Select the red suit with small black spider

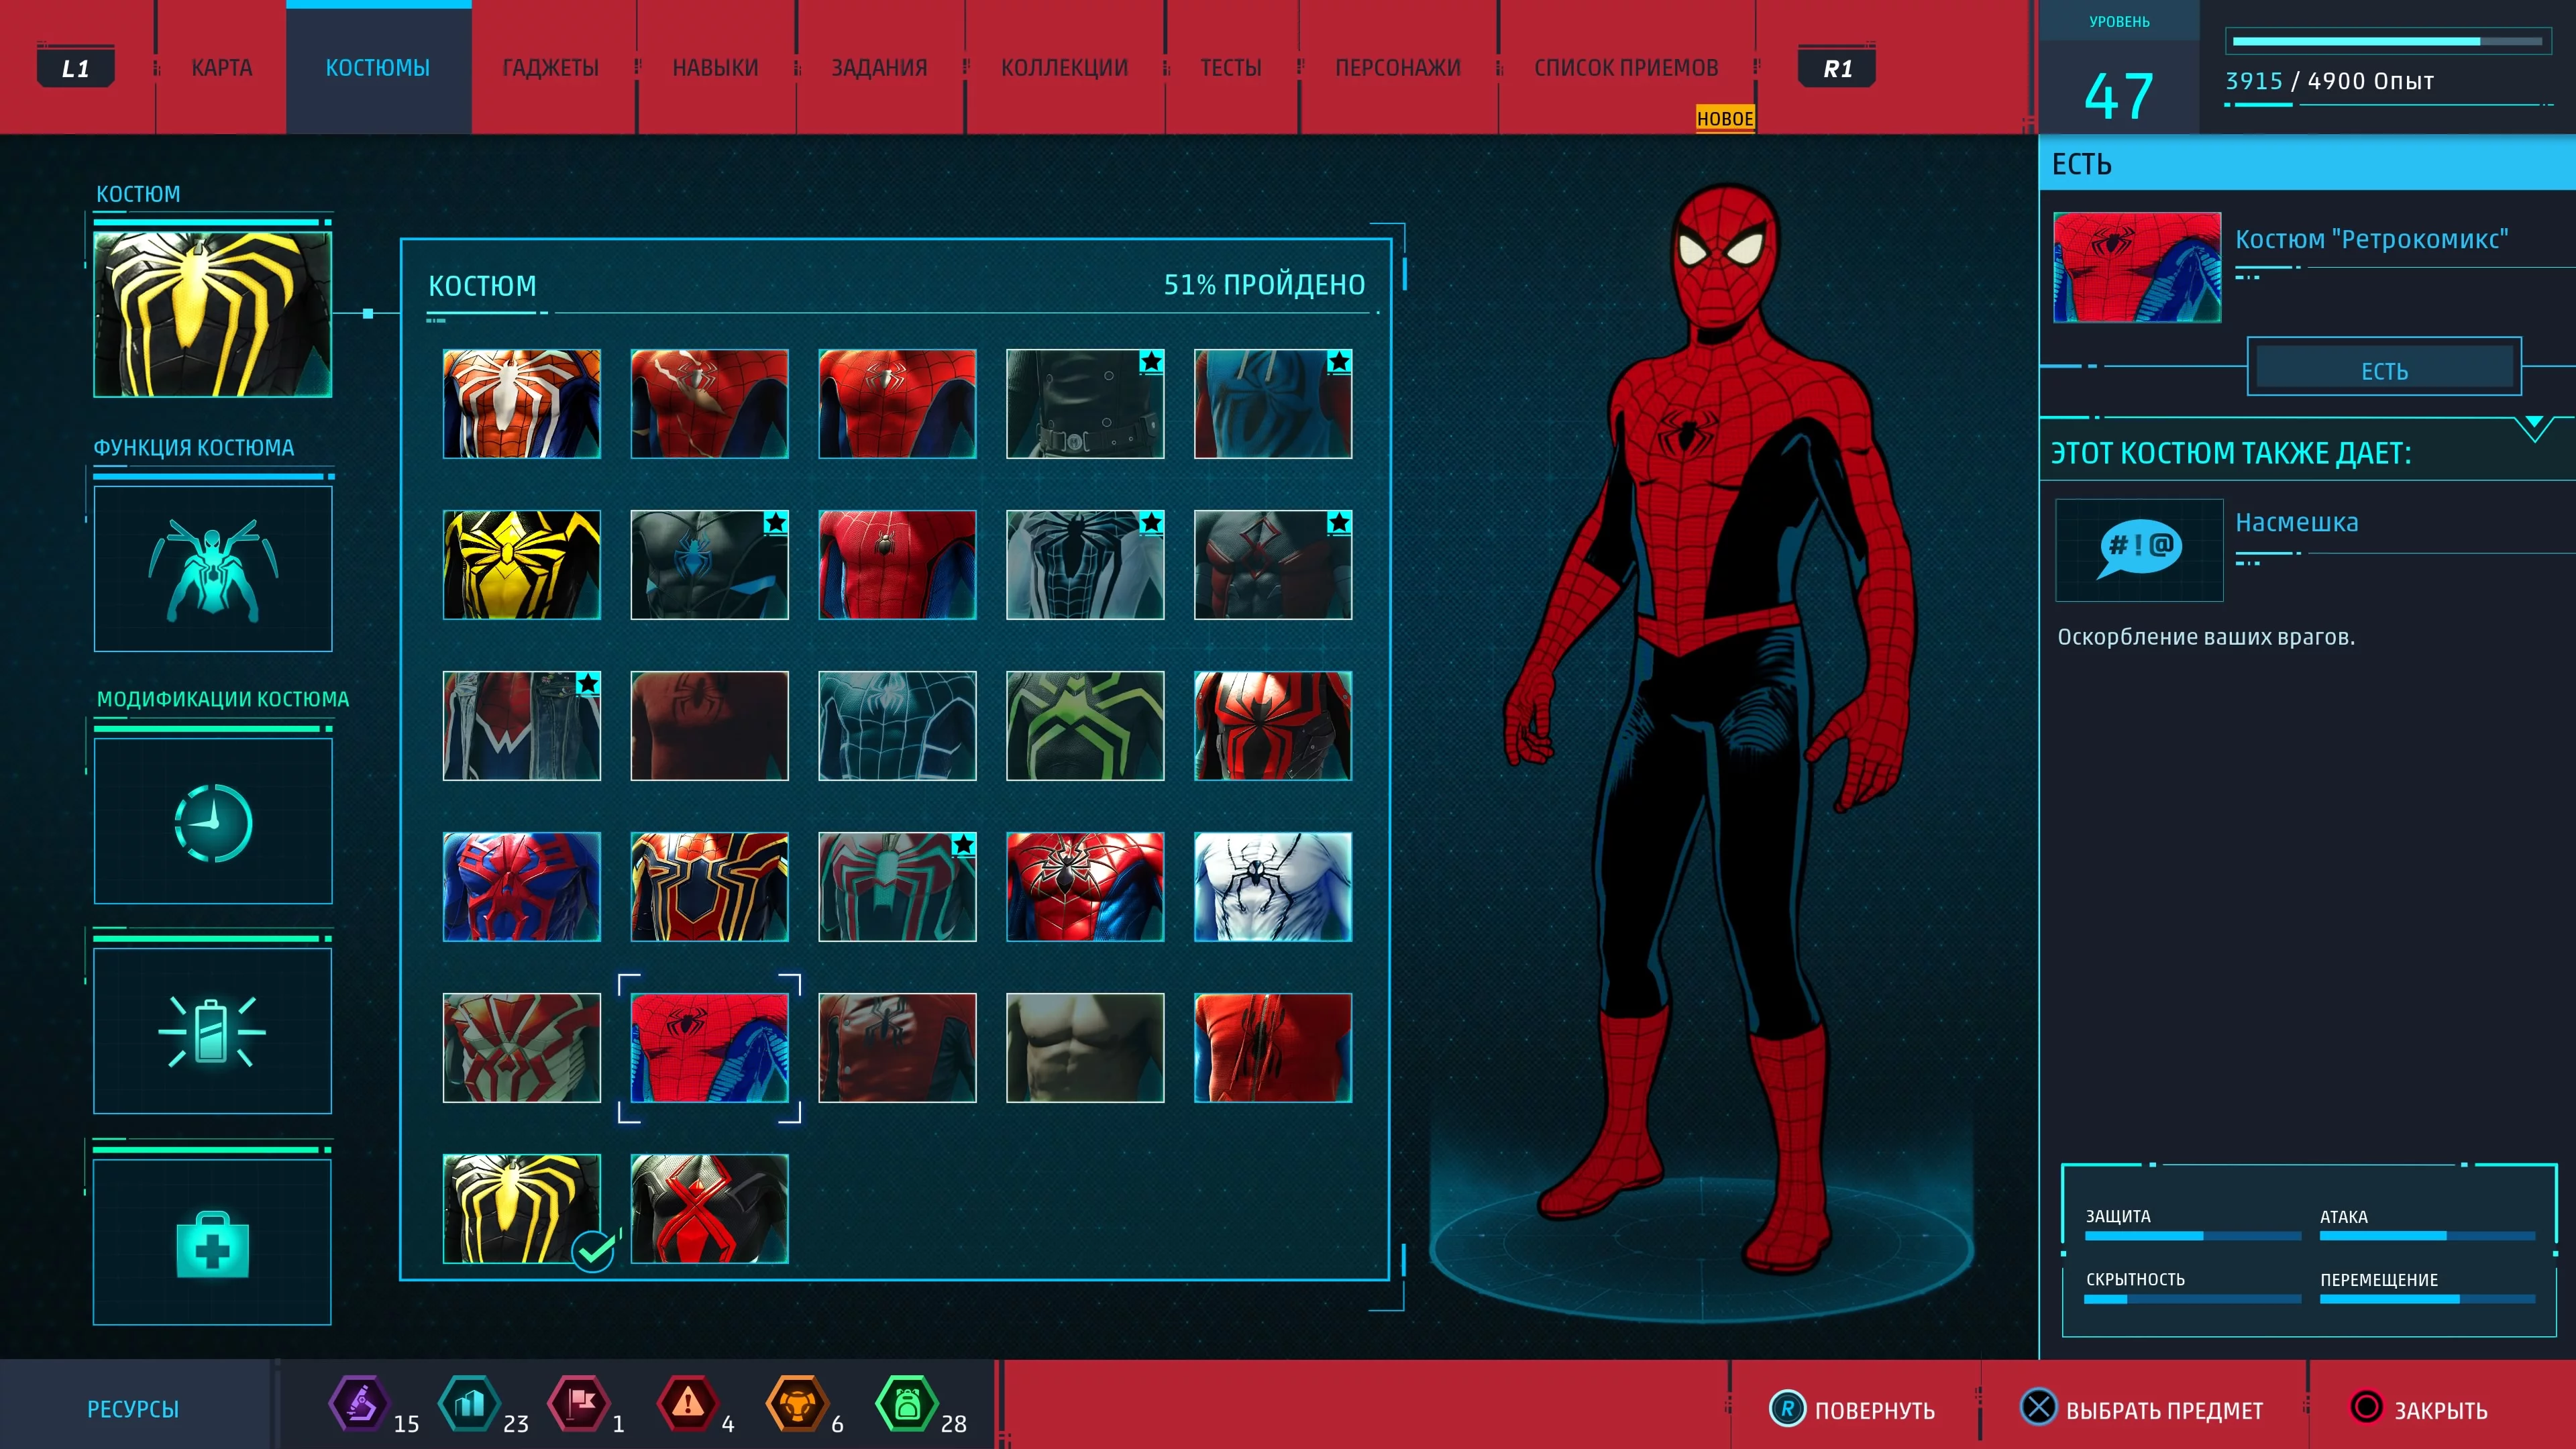click(x=897, y=565)
